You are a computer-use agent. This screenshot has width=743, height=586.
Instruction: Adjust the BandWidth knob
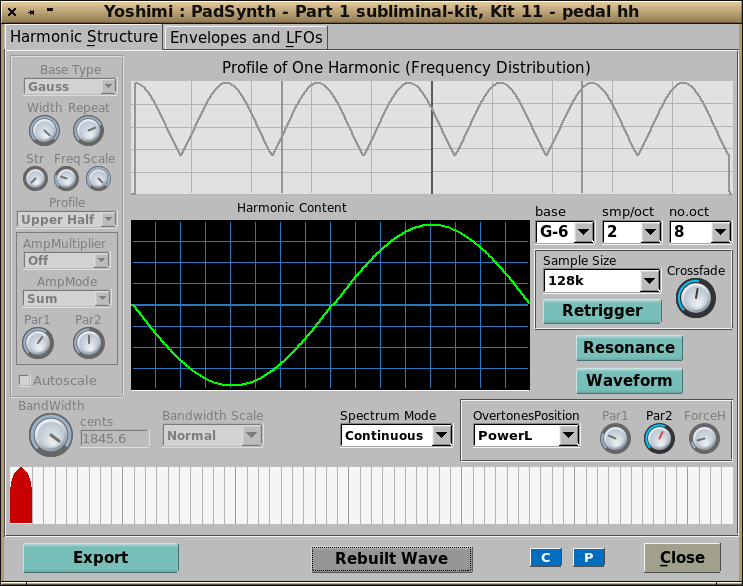[46, 433]
